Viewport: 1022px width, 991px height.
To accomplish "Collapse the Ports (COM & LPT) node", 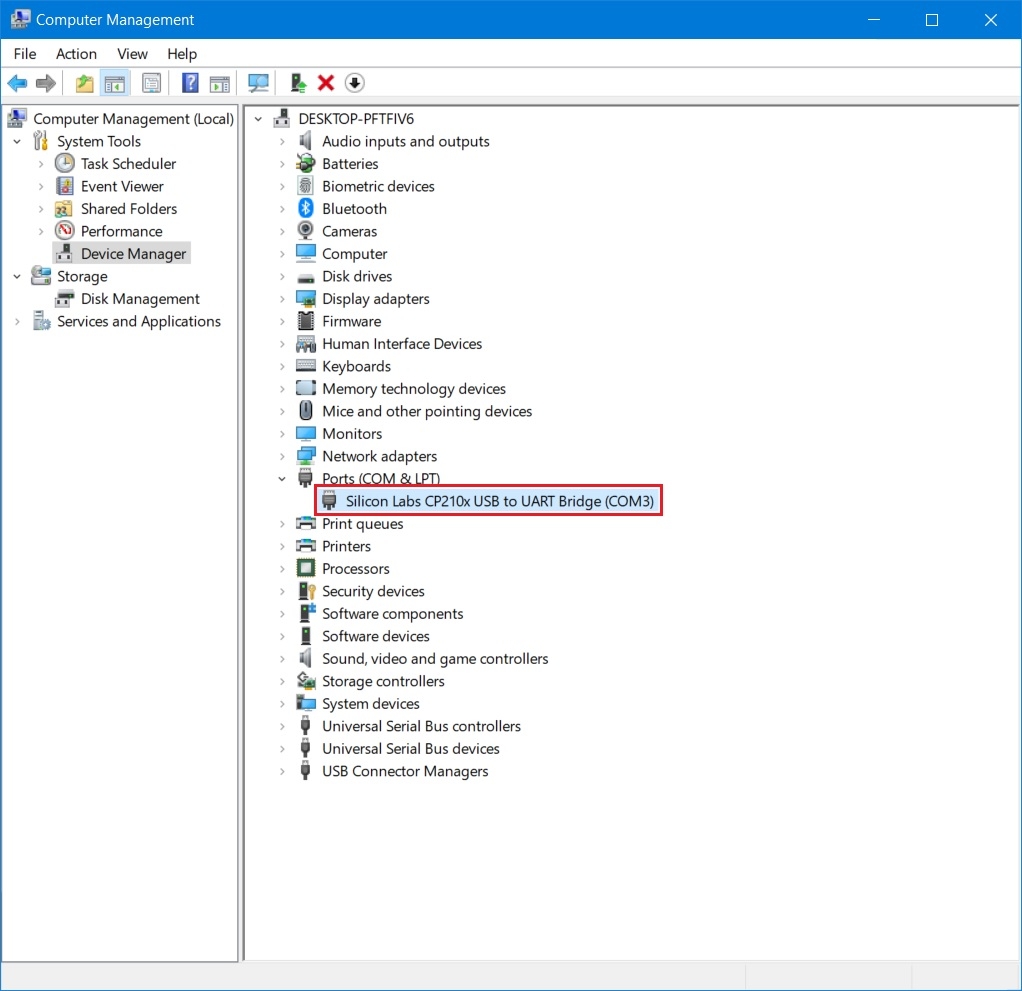I will pos(282,479).
